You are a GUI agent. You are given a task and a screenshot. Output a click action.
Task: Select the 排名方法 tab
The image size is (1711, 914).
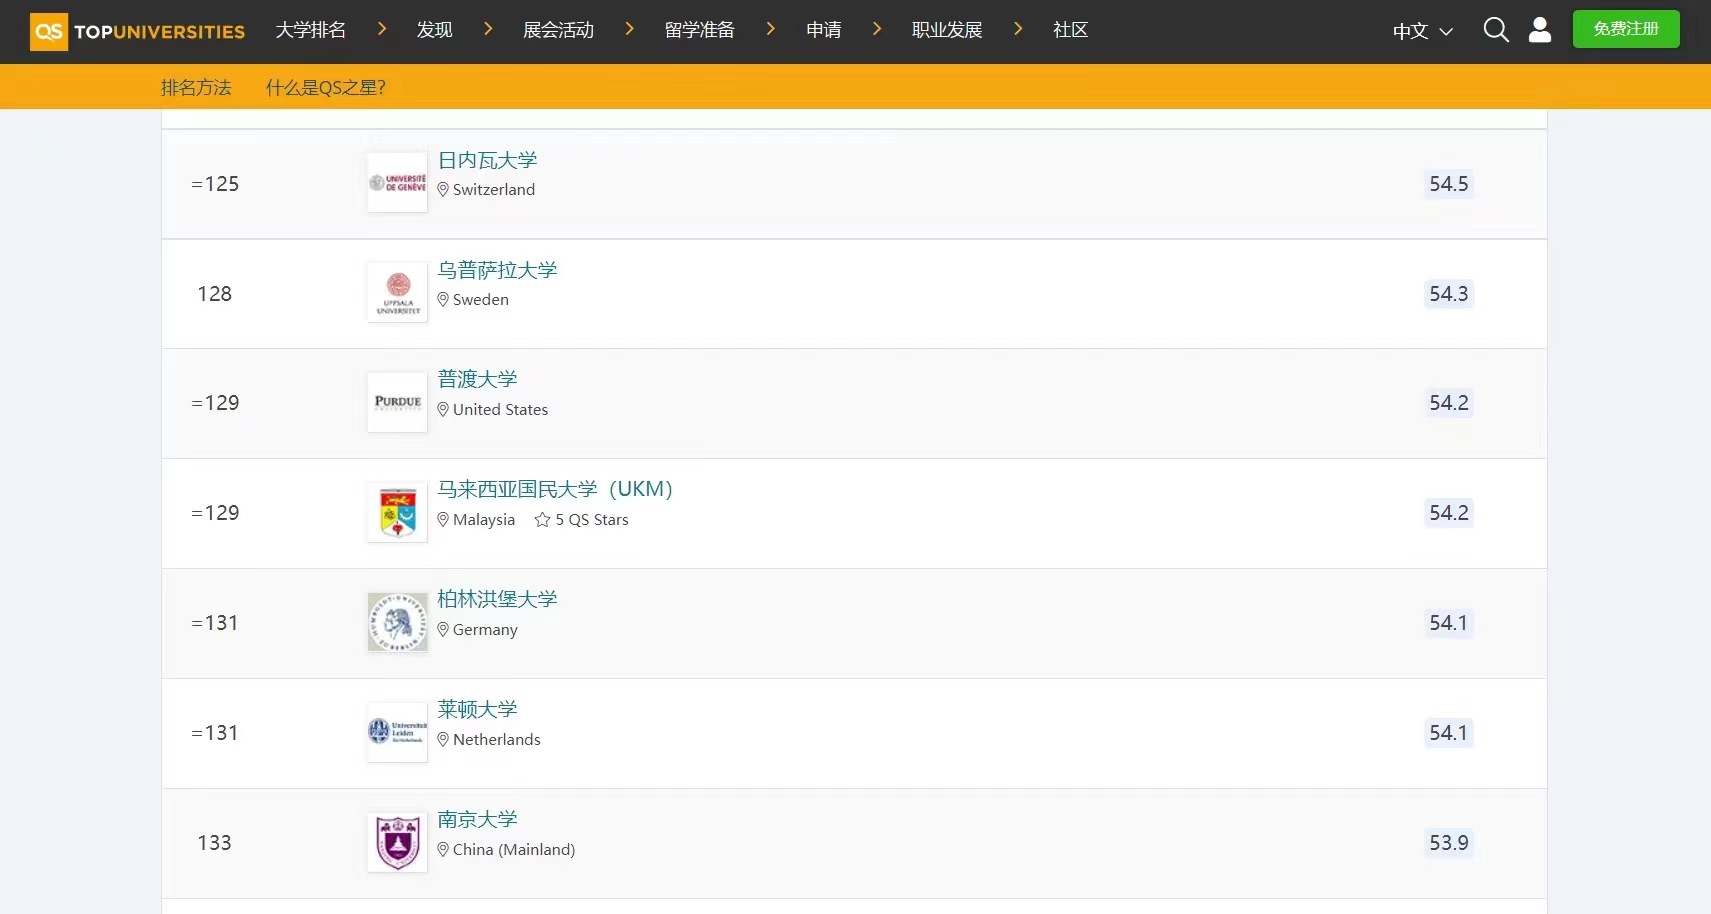[196, 88]
